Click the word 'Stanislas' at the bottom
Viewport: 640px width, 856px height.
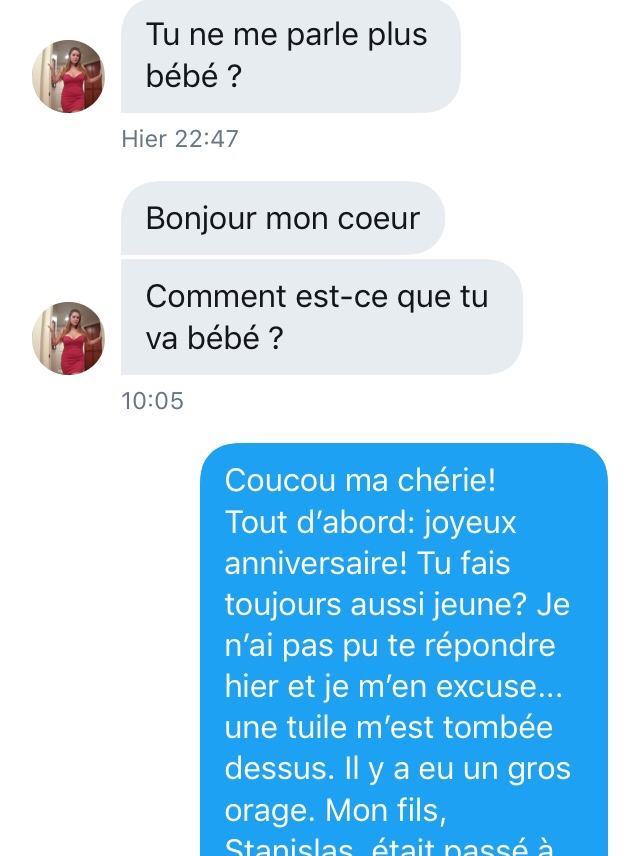click(x=288, y=846)
